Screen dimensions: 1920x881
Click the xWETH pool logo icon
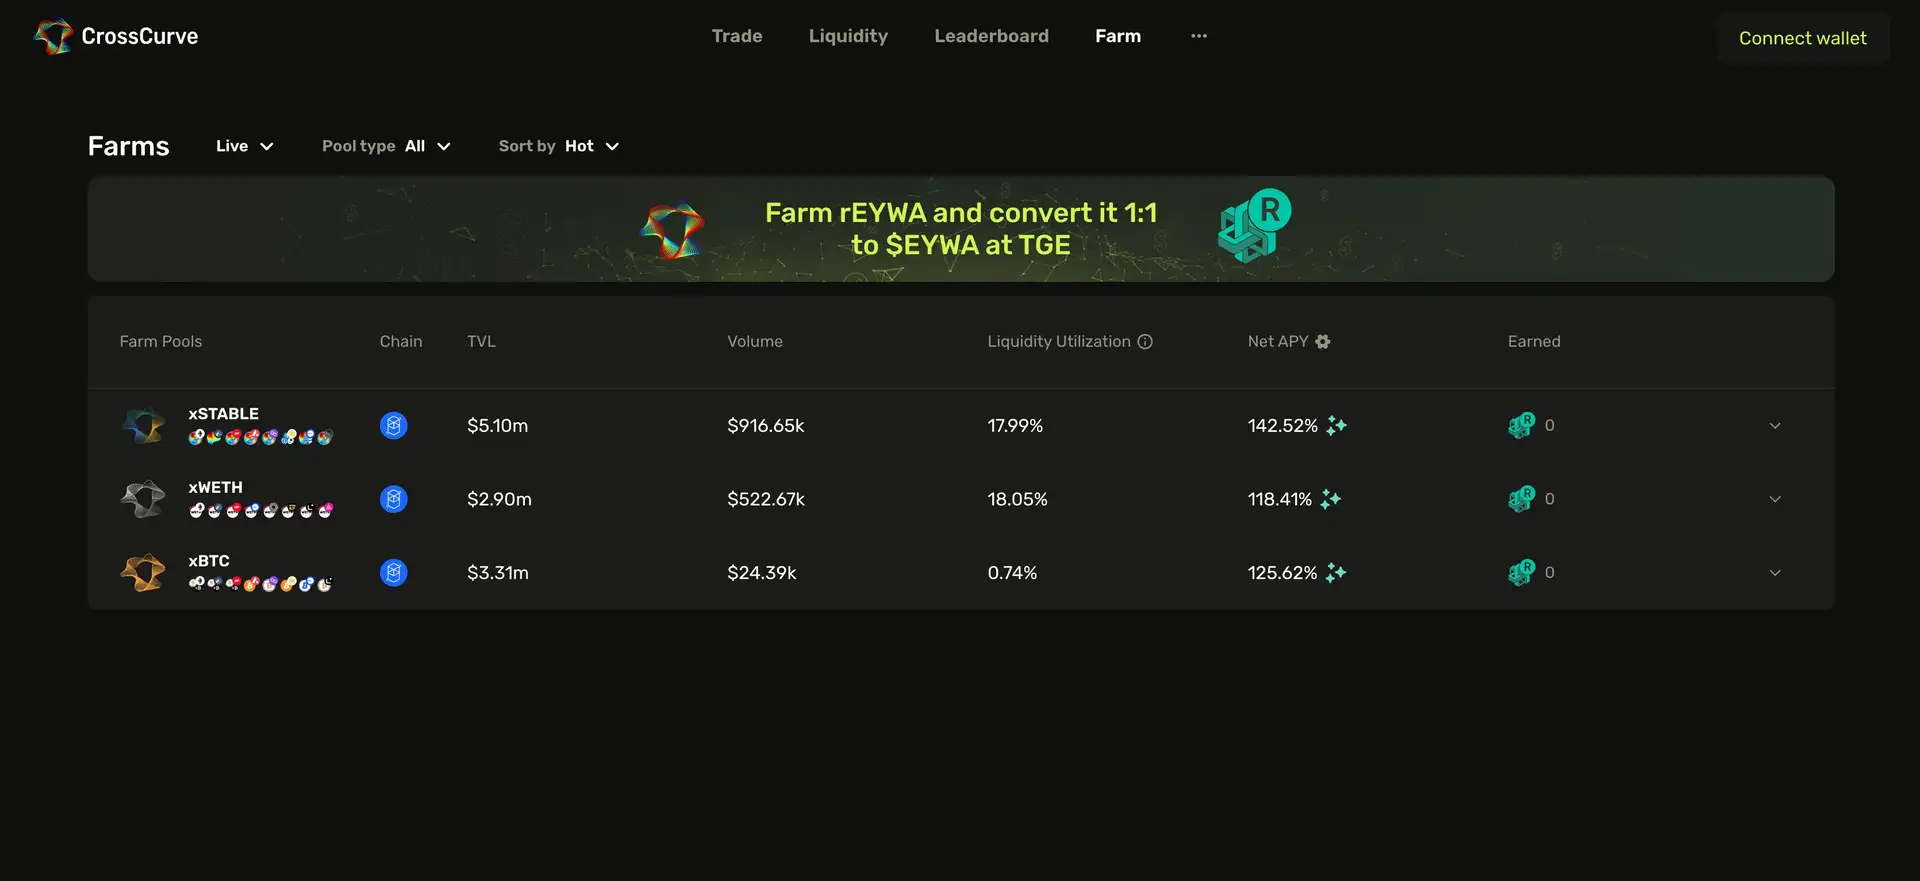click(143, 499)
